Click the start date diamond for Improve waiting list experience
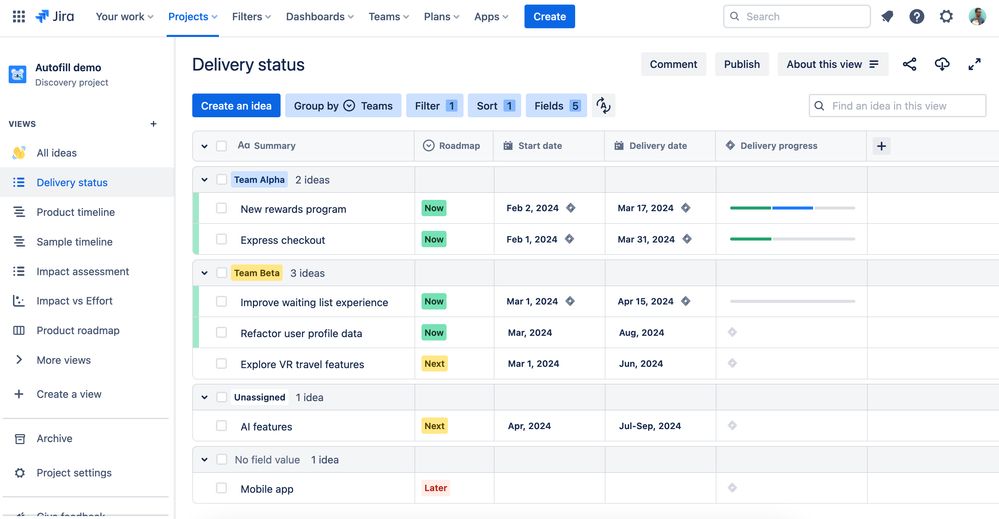This screenshot has width=999, height=519. pyautogui.click(x=570, y=301)
